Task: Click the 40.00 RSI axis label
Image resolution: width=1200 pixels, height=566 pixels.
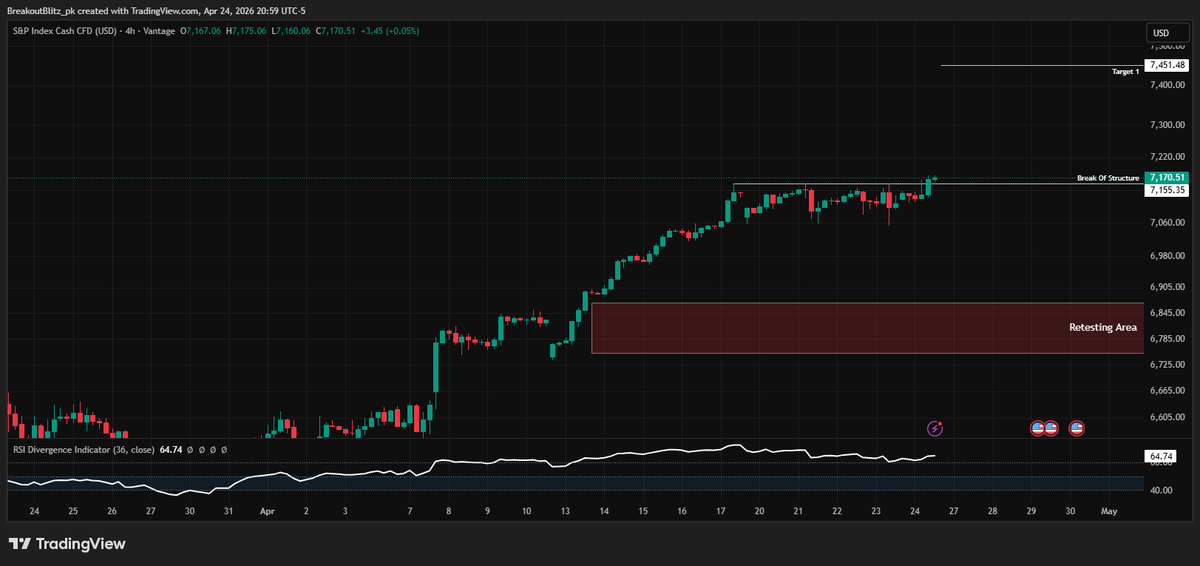Action: click(x=1161, y=490)
